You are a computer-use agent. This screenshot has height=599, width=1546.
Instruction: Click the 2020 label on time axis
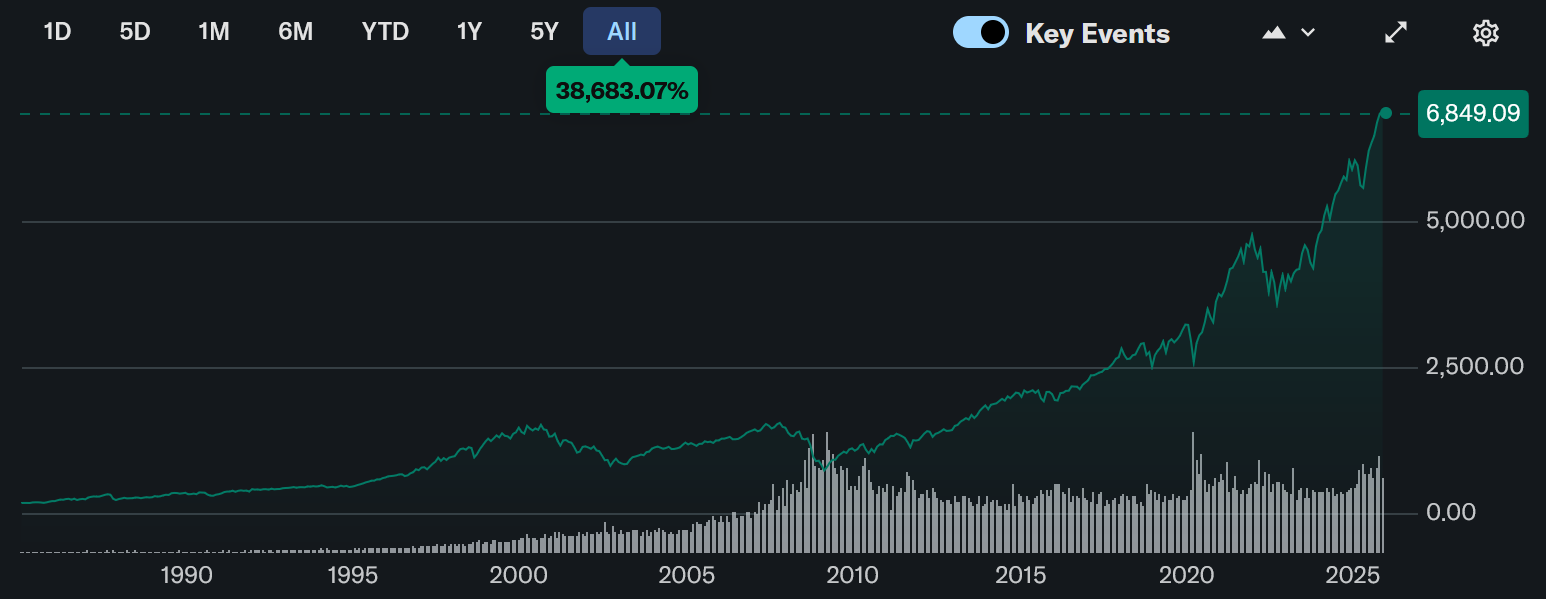point(1186,576)
